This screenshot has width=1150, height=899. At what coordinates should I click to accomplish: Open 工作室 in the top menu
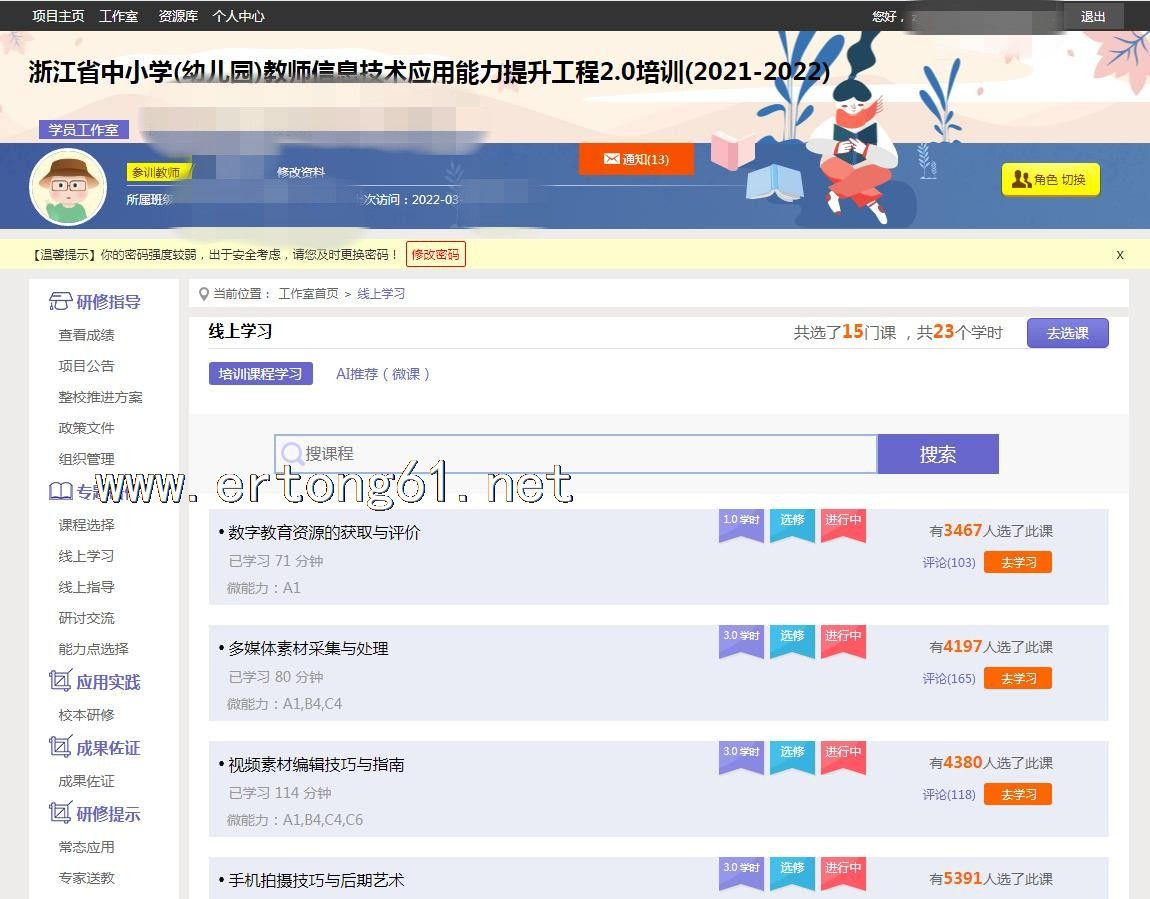point(118,16)
